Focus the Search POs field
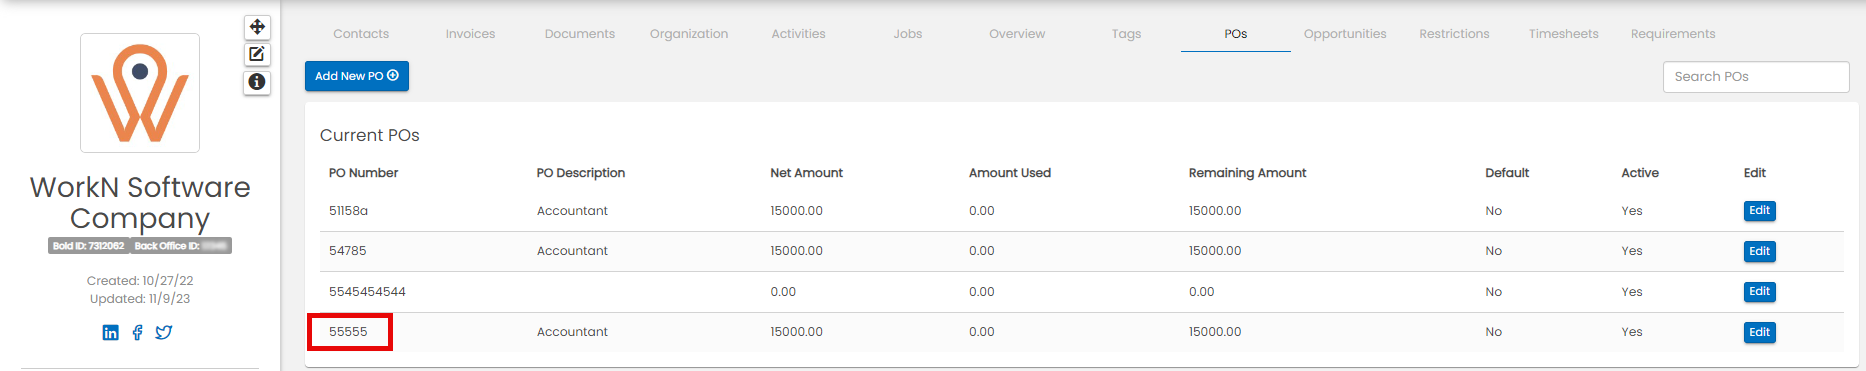The image size is (1866, 371). click(x=1756, y=77)
